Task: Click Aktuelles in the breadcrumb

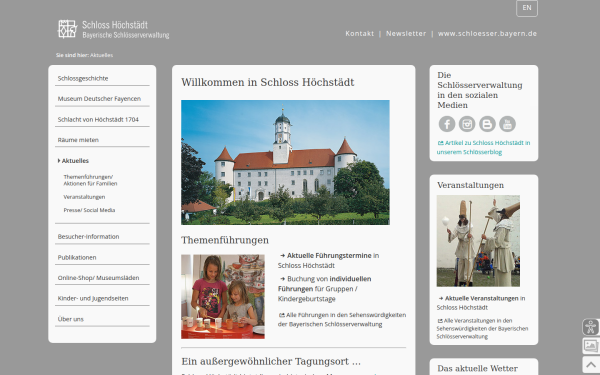Action: point(101,55)
